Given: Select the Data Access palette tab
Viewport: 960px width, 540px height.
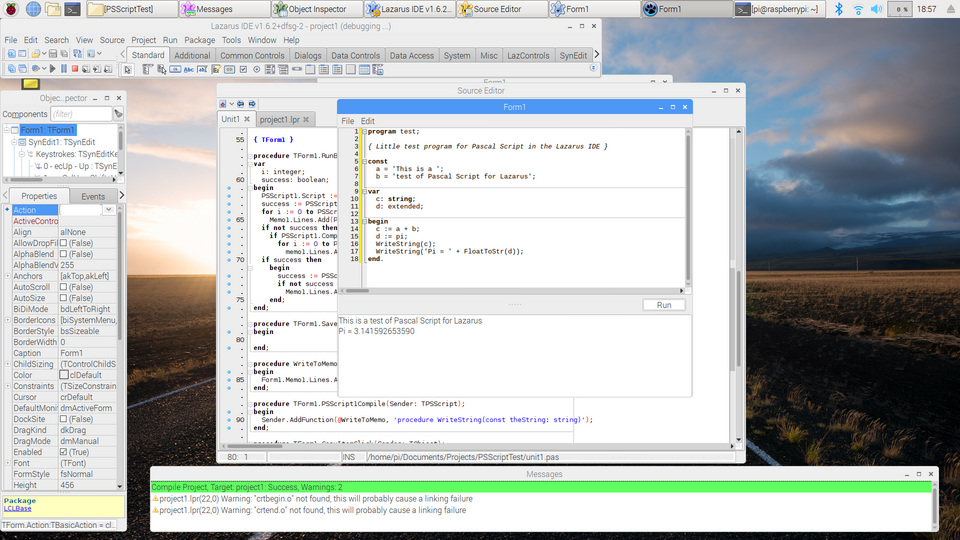Looking at the screenshot, I should click(411, 56).
